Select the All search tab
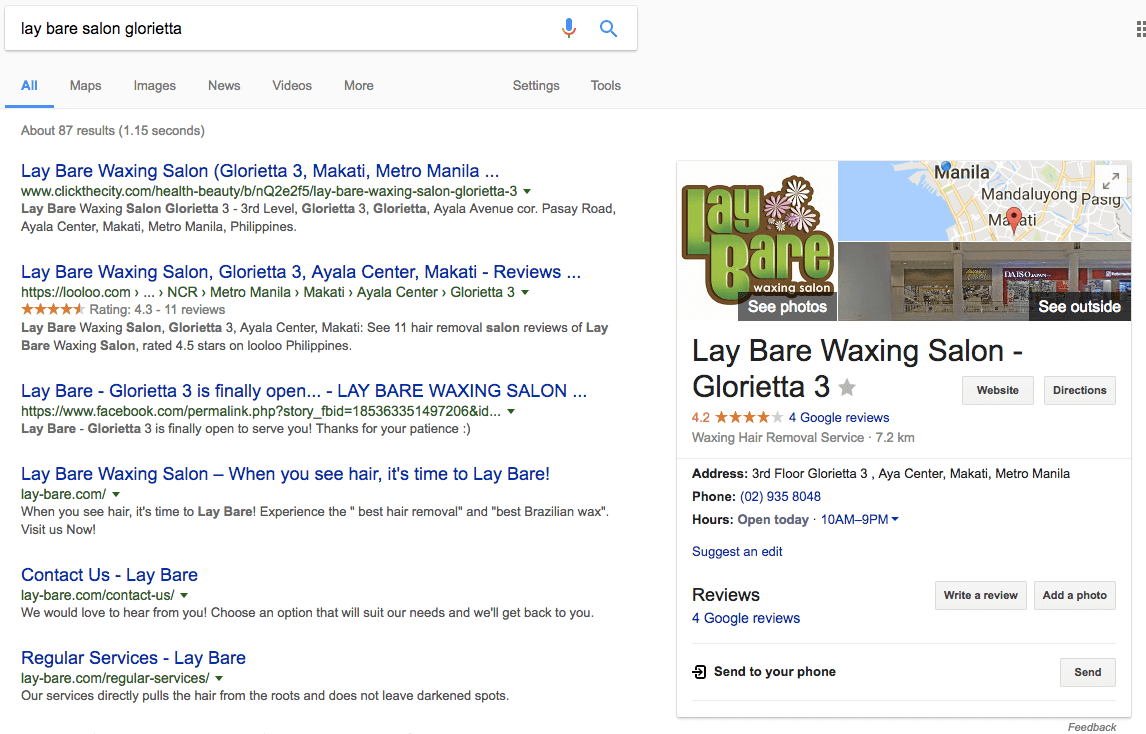 click(x=29, y=86)
